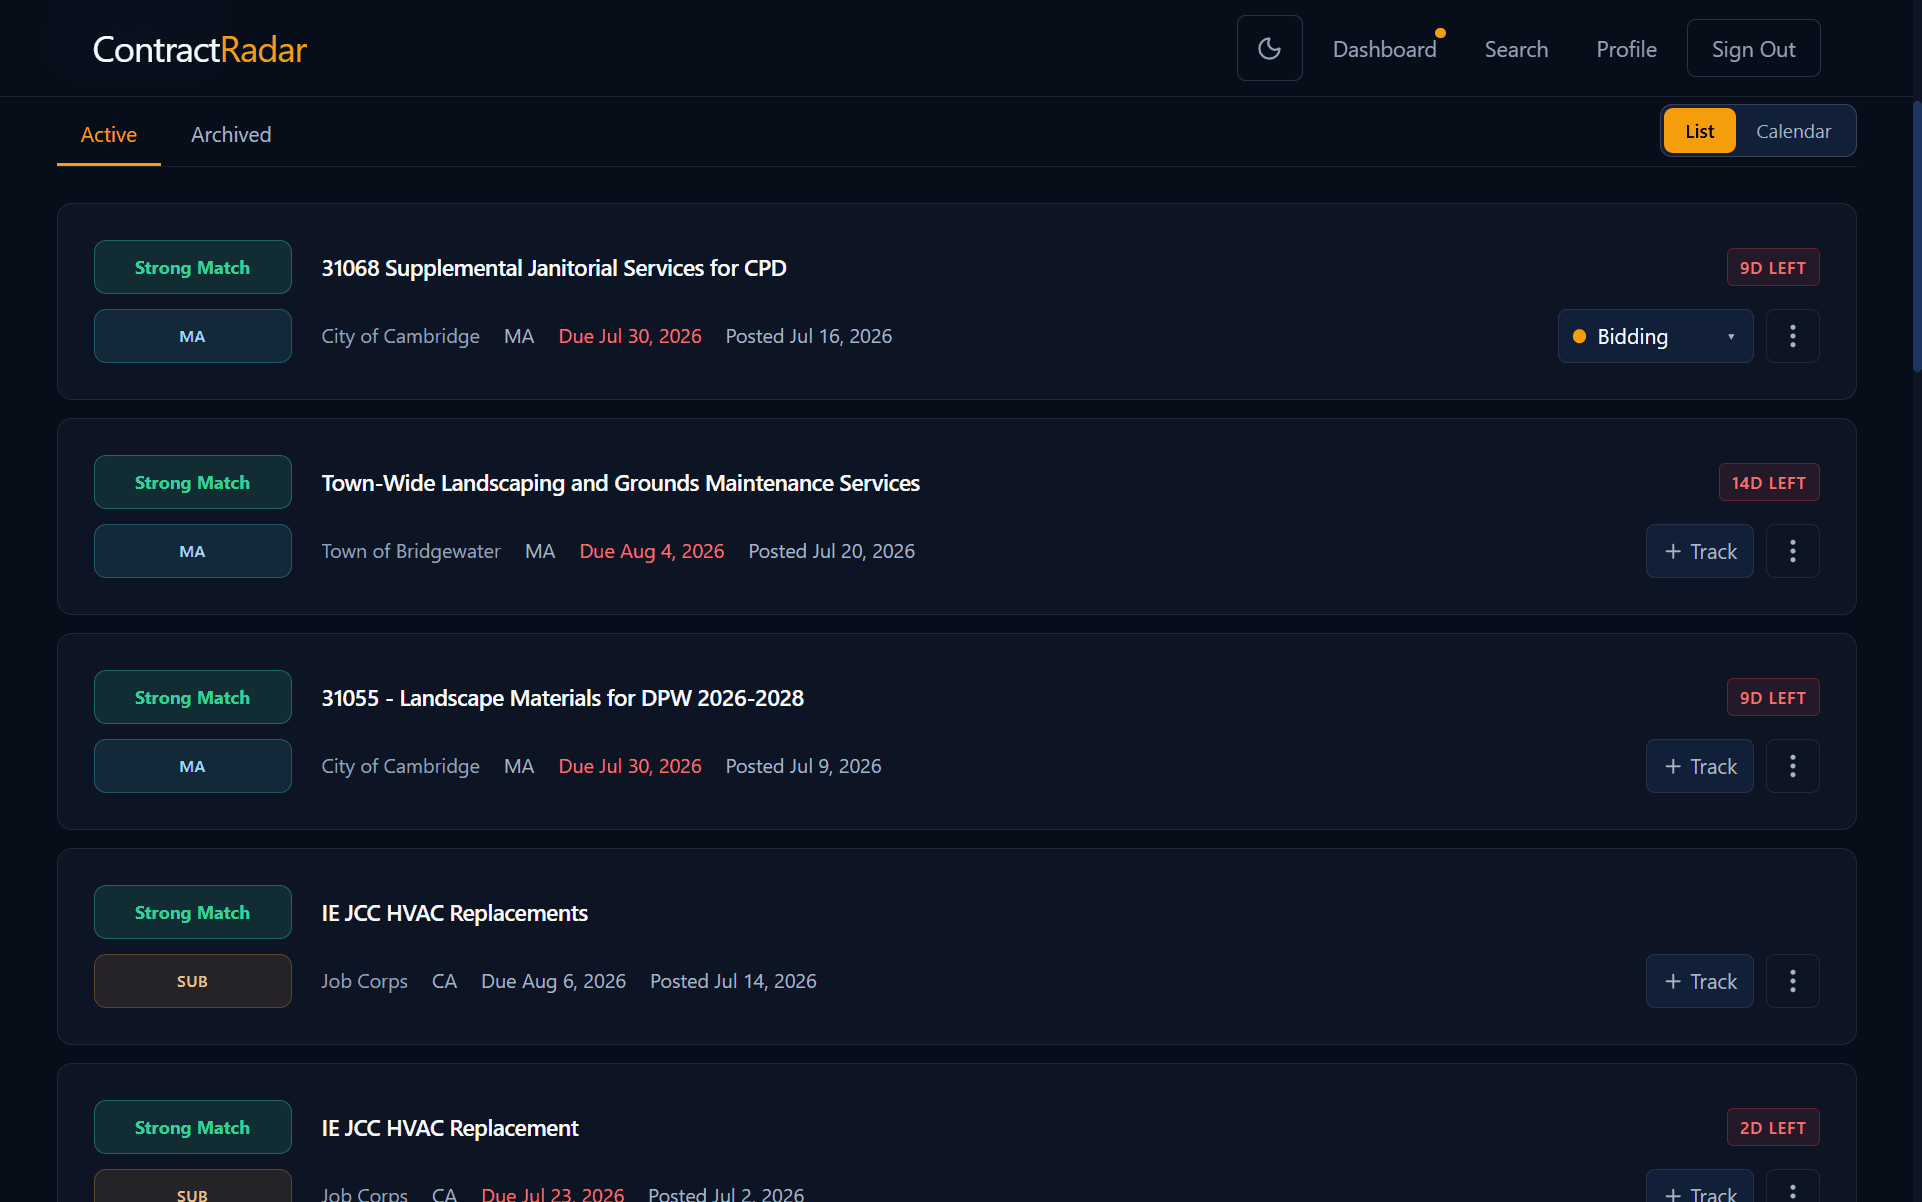Track the Landscape Materials for DPW contract
The height and width of the screenshot is (1202, 1922).
(1699, 766)
